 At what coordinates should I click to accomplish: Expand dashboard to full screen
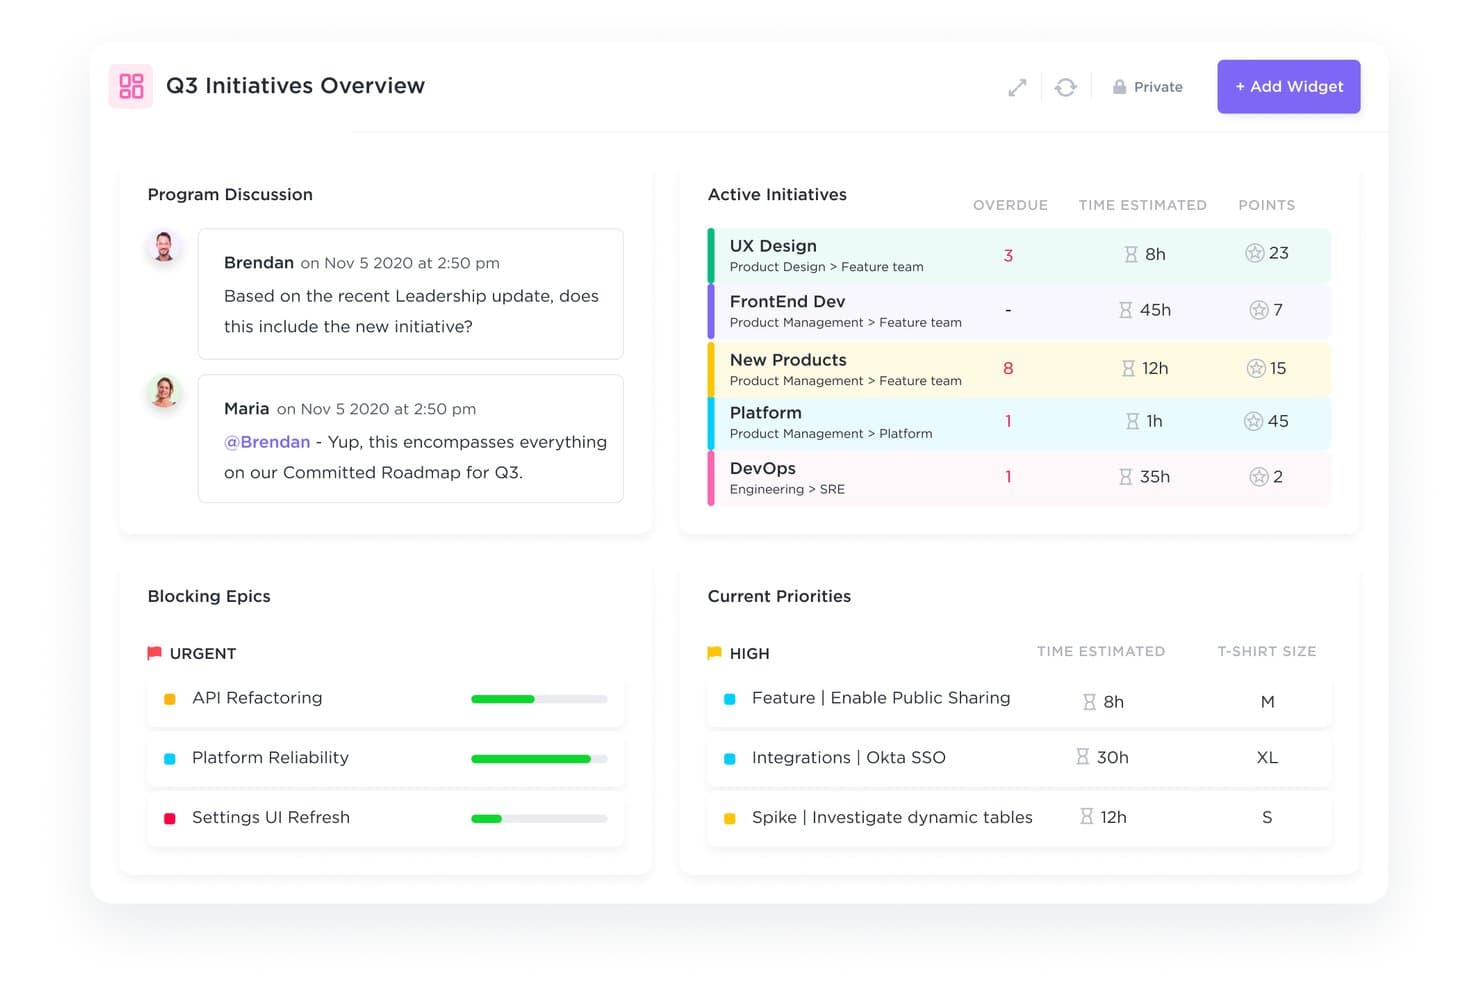click(1017, 88)
